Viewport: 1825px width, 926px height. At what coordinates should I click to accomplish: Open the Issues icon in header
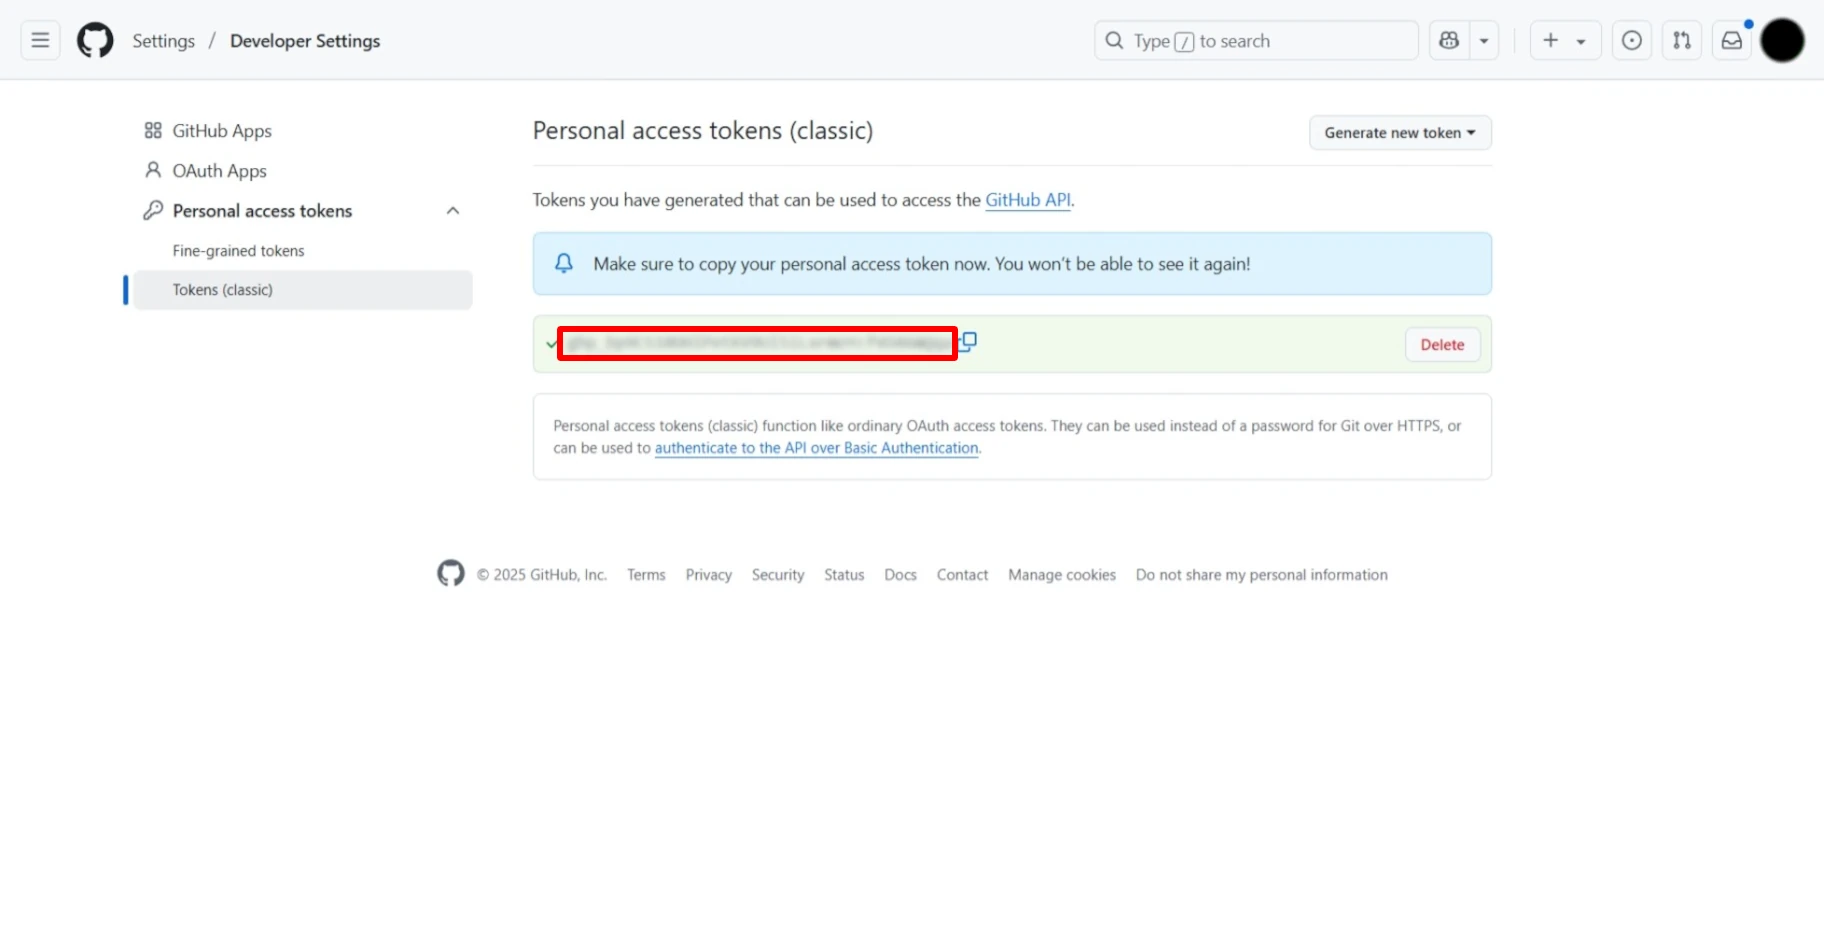(x=1631, y=41)
